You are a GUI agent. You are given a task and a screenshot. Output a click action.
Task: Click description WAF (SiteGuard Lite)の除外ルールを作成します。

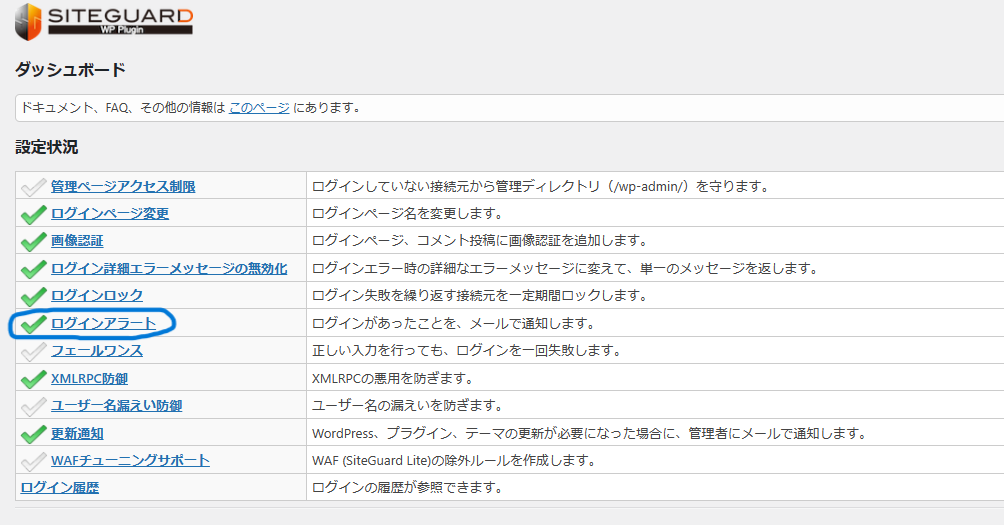tap(454, 460)
